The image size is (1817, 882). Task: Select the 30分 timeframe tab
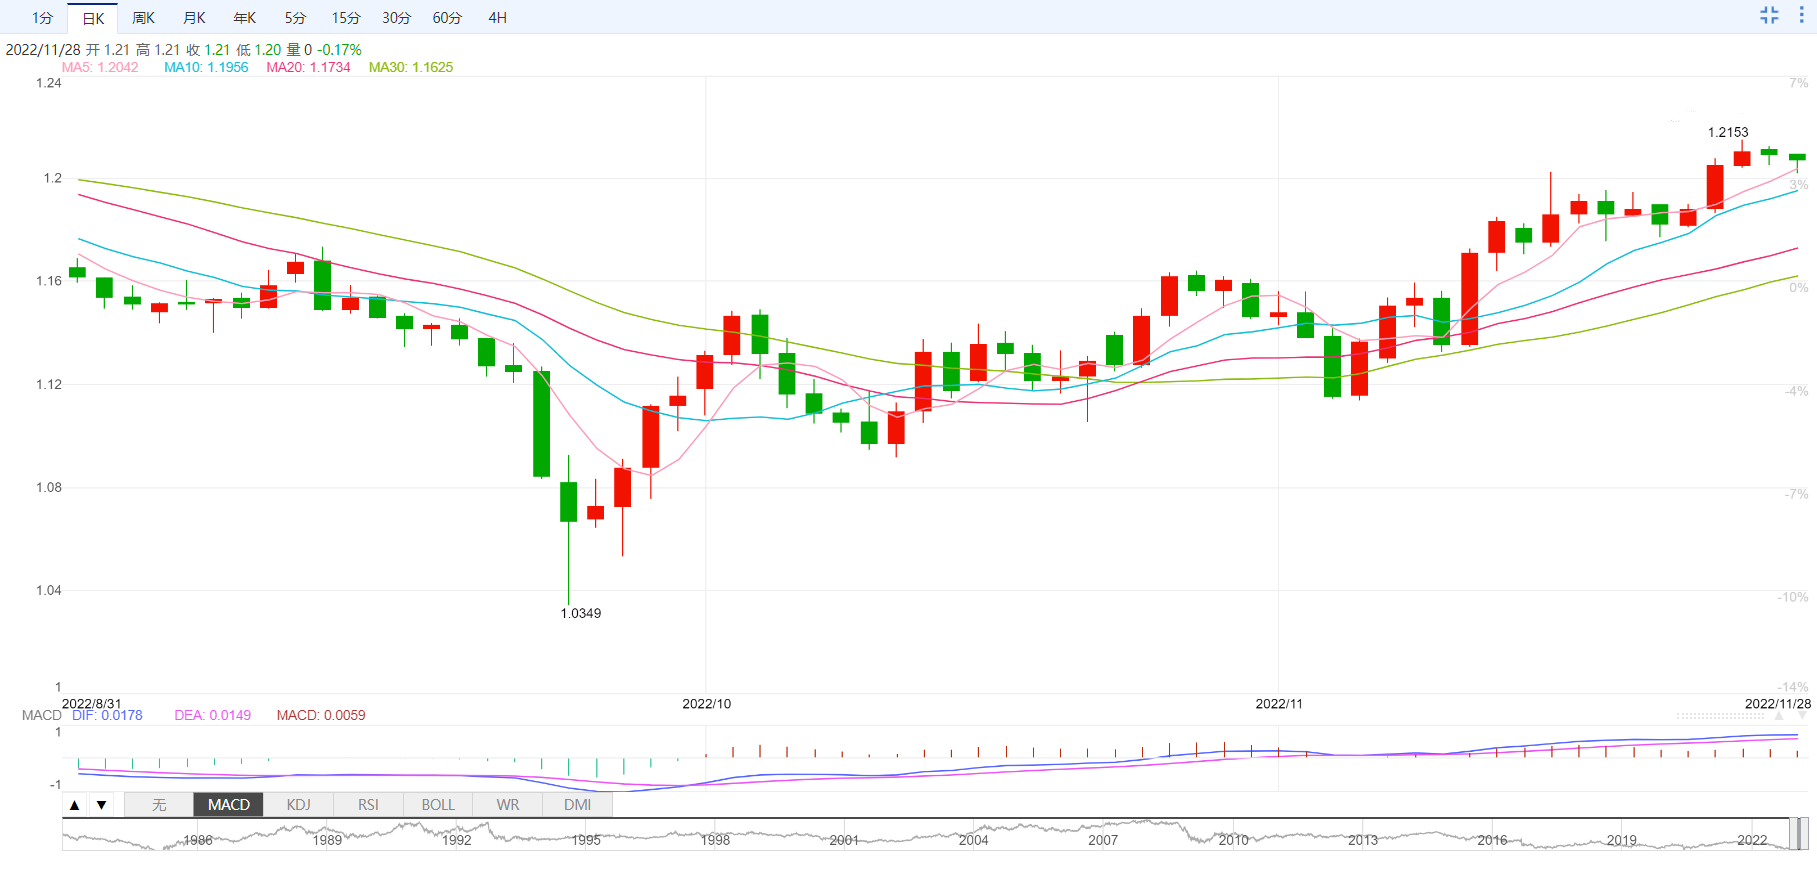coord(396,18)
